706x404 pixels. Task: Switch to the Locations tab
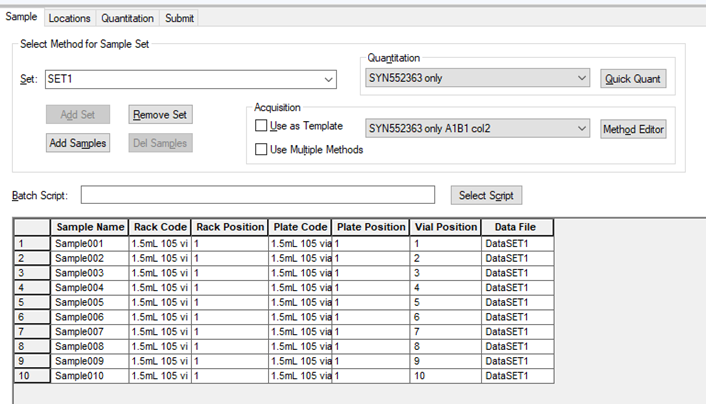coord(69,18)
